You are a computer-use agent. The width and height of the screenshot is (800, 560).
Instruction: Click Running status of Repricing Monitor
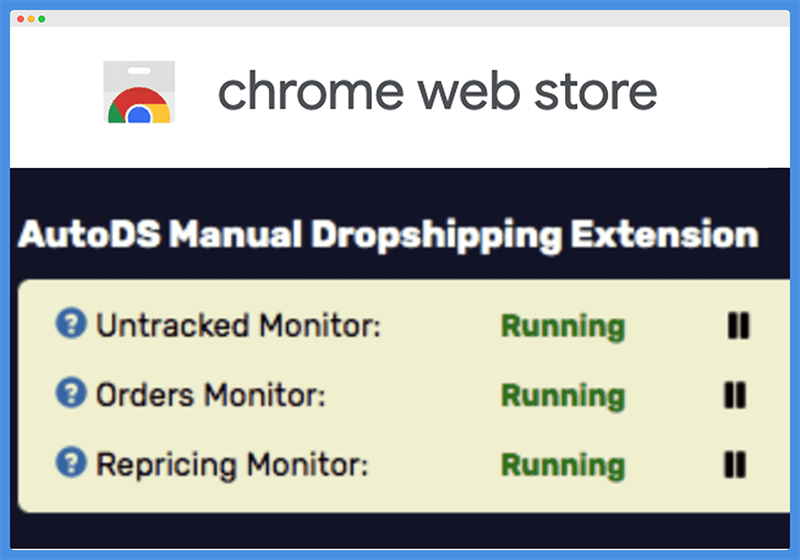pos(563,466)
